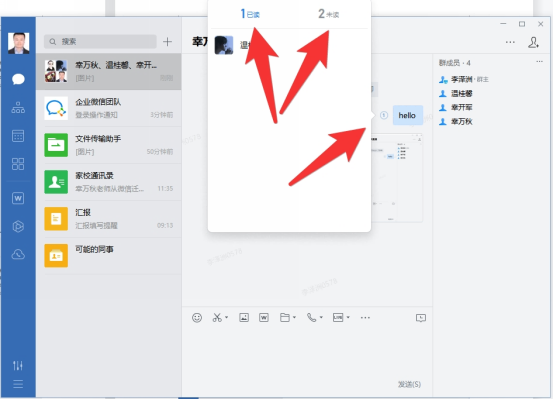The height and width of the screenshot is (399, 554).
Task: Open the Messages chat bubble icon
Action: click(x=18, y=79)
